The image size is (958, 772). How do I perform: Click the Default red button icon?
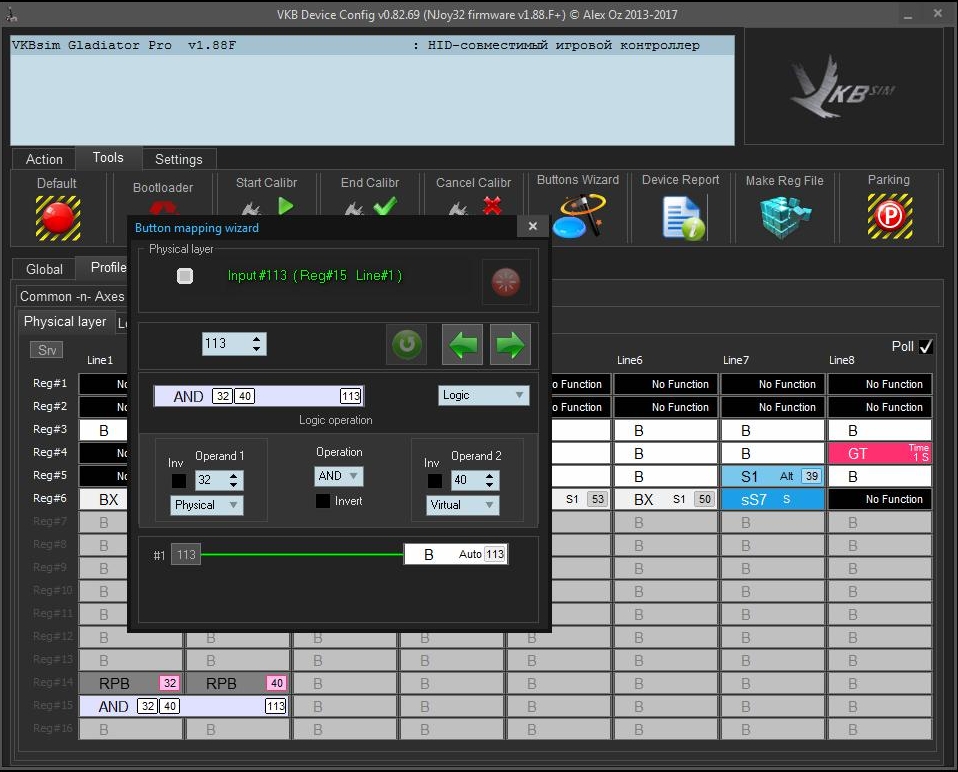(58, 218)
